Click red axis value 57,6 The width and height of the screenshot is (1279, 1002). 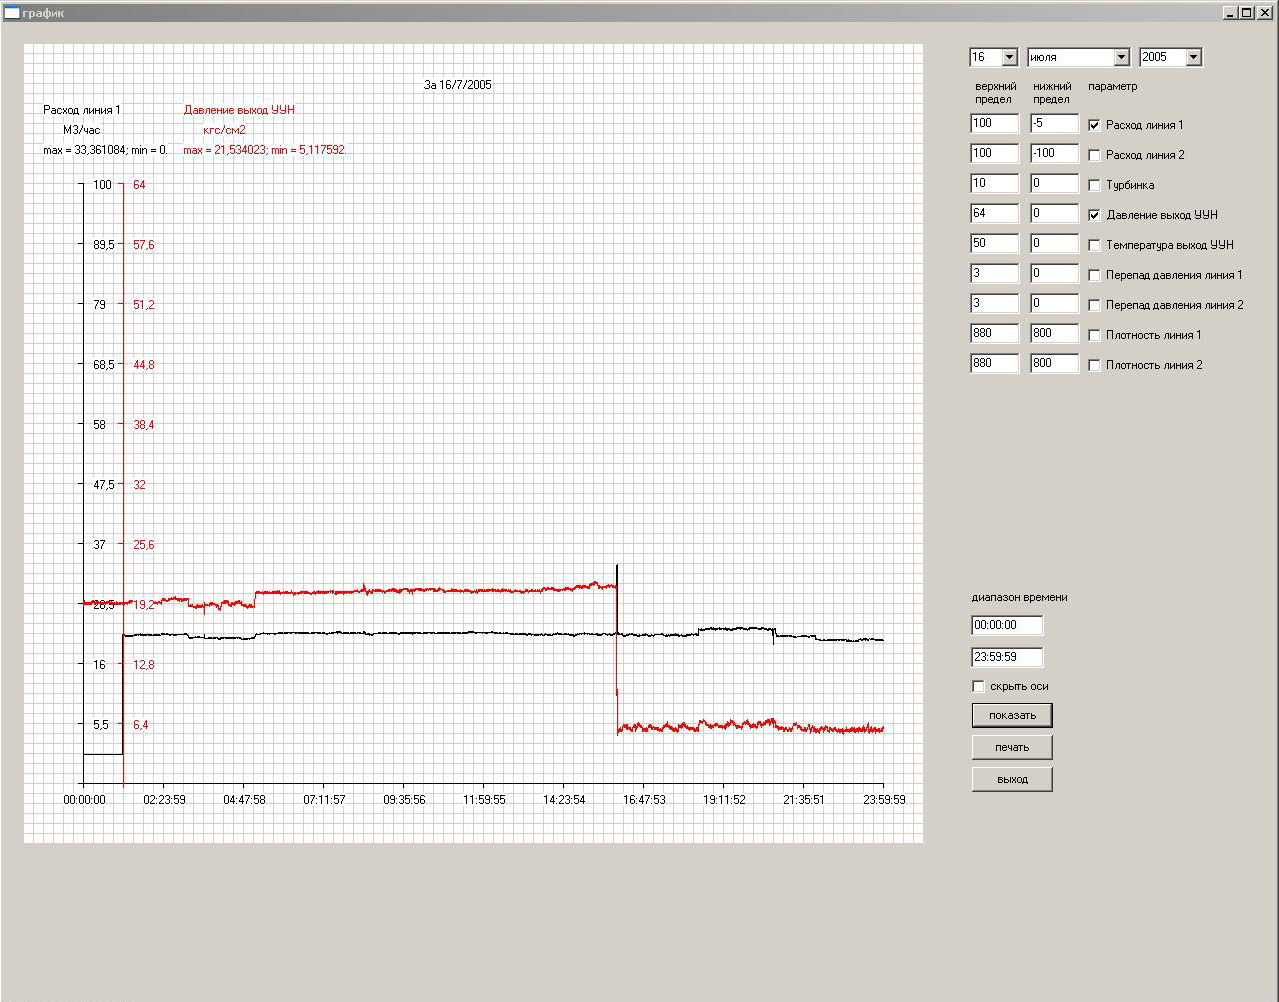point(144,245)
